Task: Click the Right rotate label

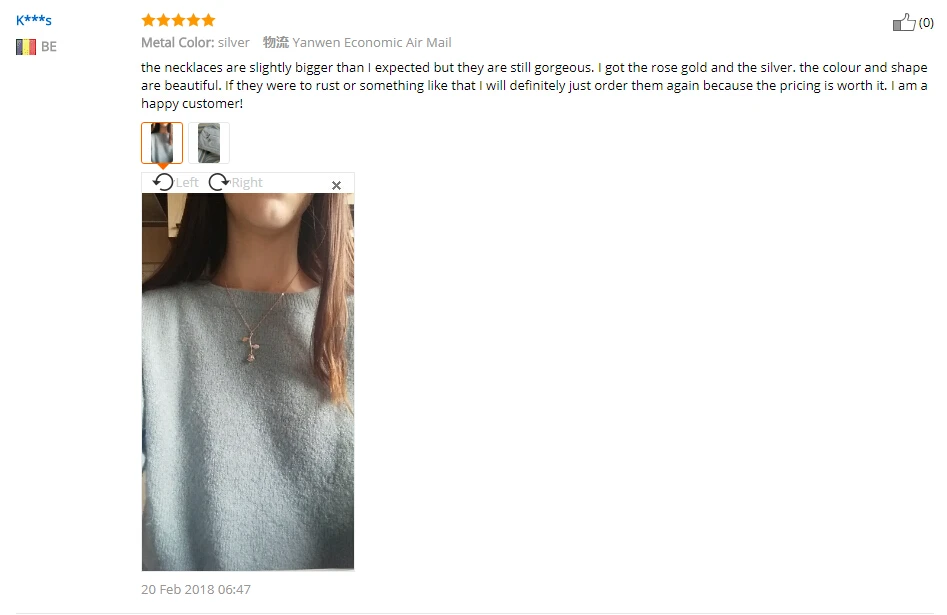Action: [x=247, y=182]
